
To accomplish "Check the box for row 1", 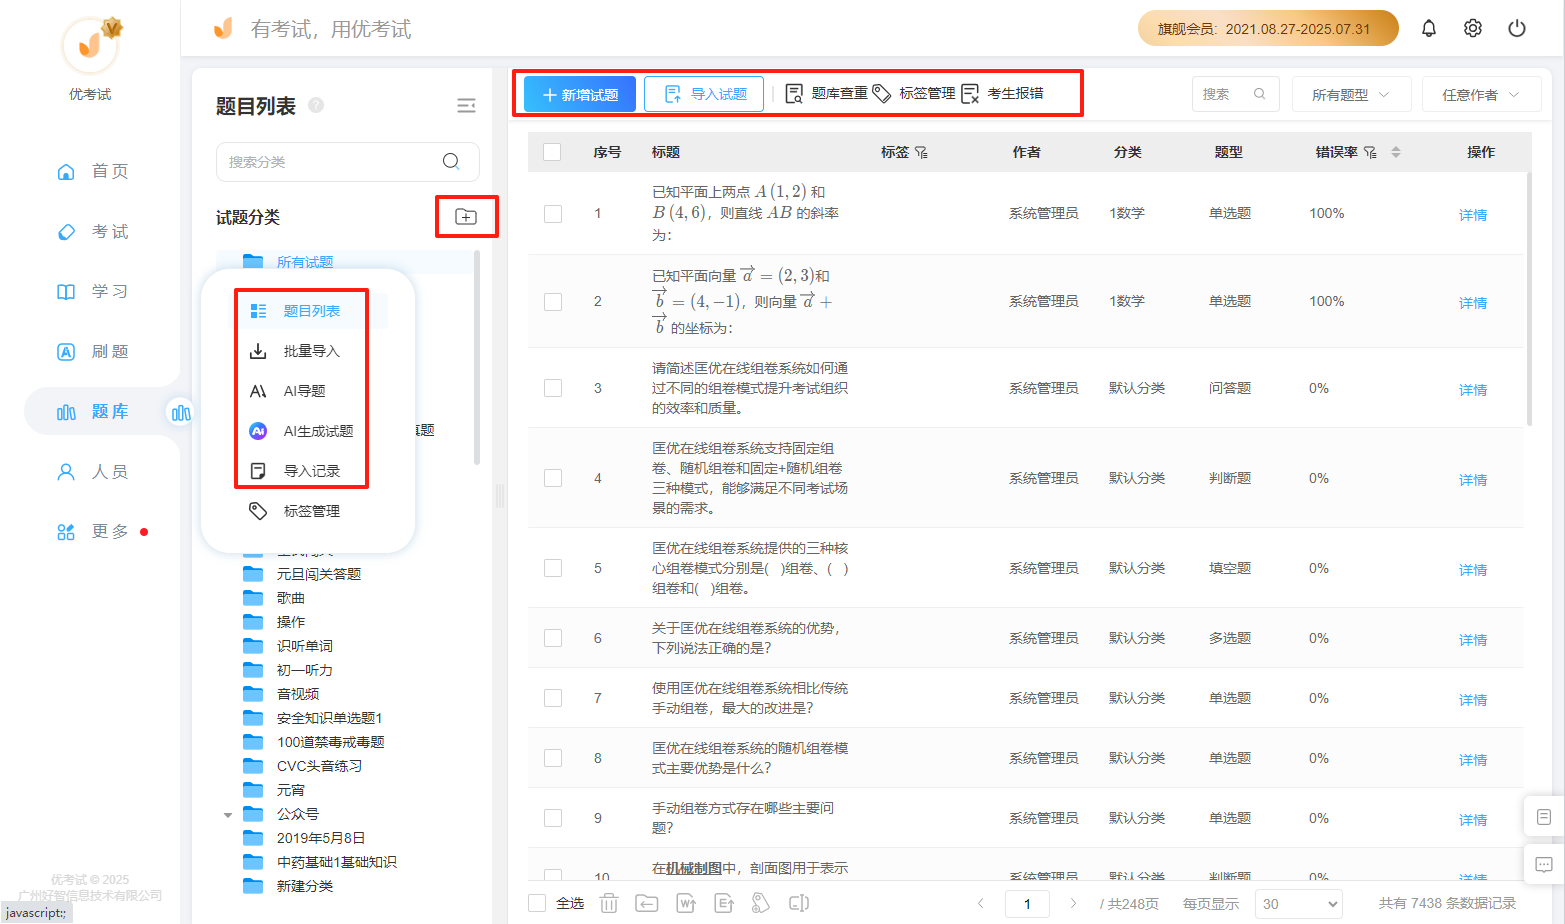I will [553, 214].
